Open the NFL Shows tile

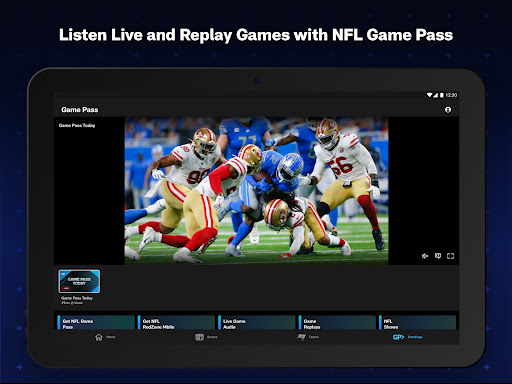pyautogui.click(x=417, y=323)
